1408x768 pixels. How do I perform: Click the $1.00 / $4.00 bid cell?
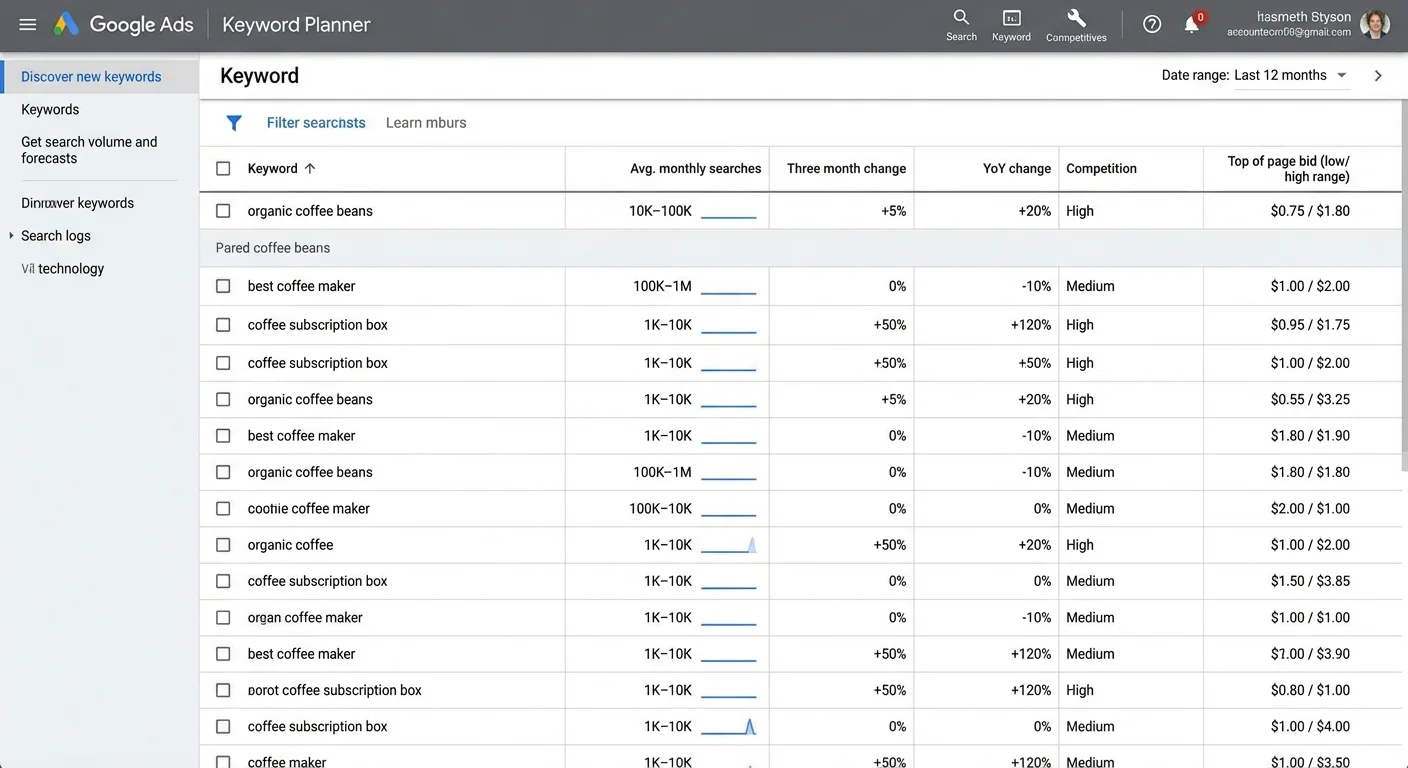pos(1310,726)
